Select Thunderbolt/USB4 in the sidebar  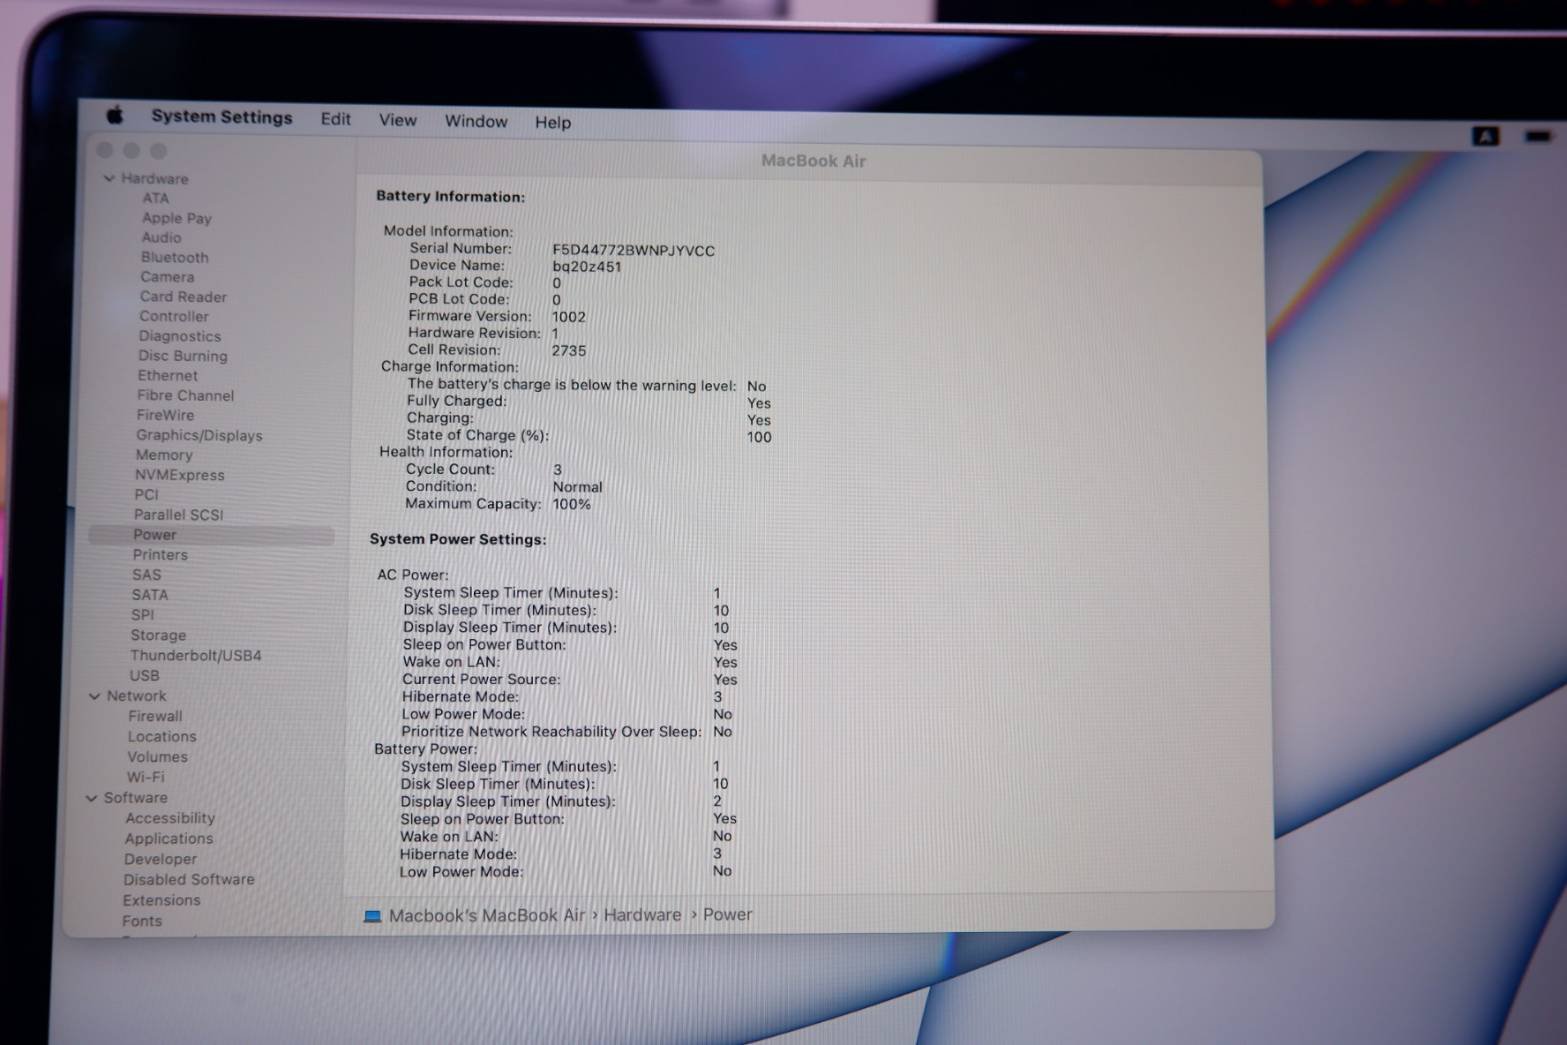(196, 656)
